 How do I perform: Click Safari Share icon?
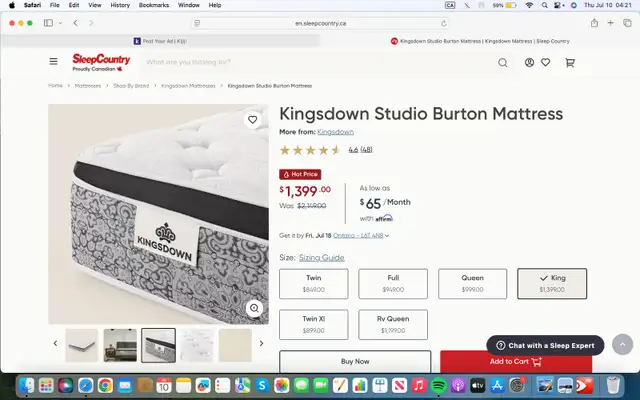click(594, 23)
